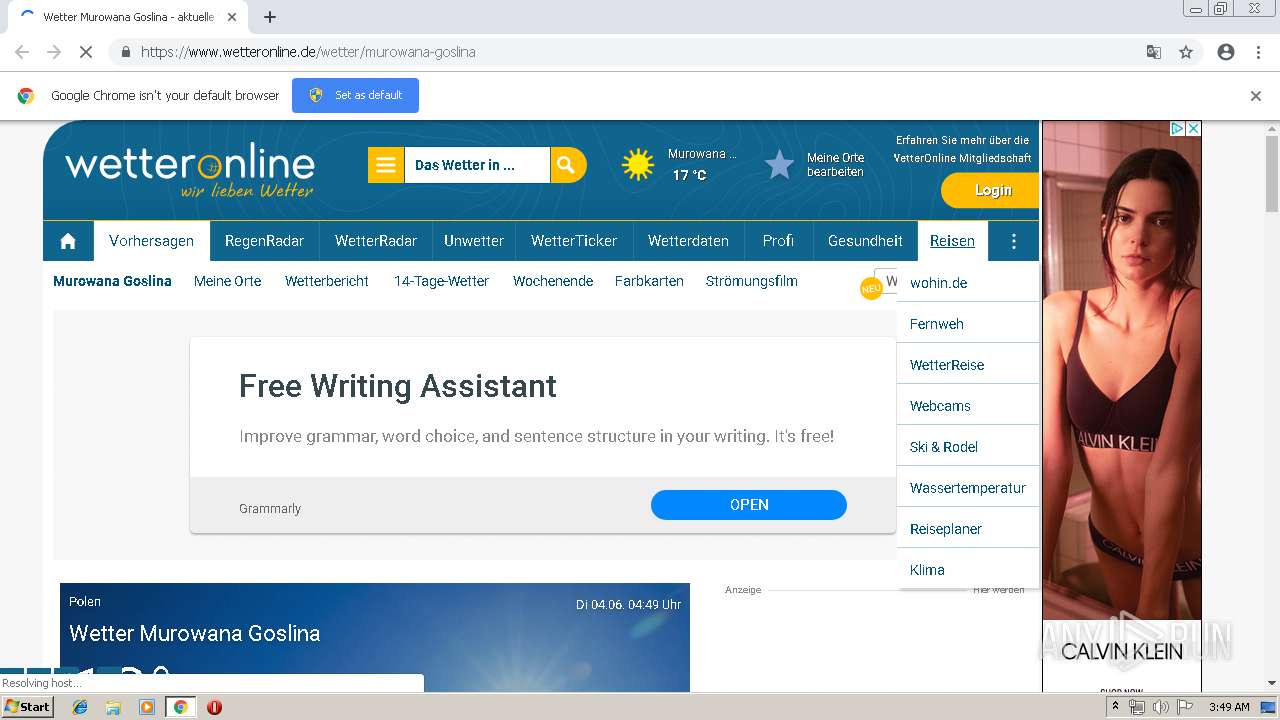Select WetterReise menu entry
1280x720 pixels.
point(968,365)
